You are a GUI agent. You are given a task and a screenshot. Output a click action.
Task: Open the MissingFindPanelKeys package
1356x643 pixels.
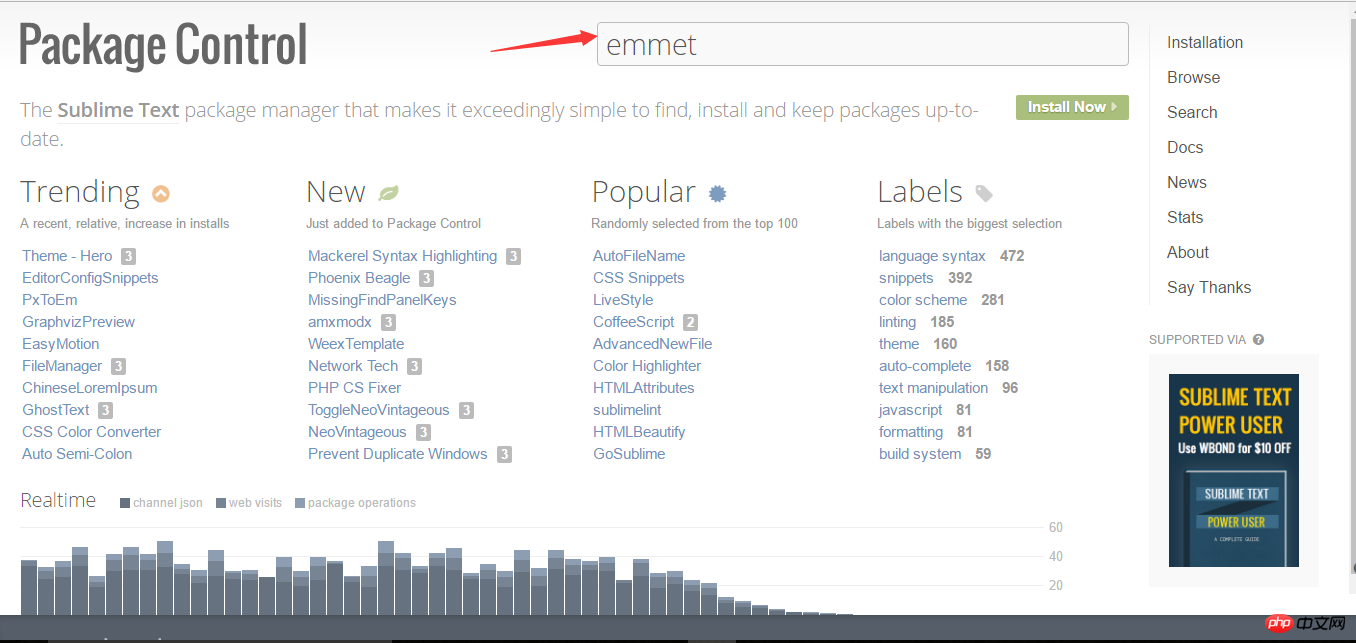click(x=382, y=300)
